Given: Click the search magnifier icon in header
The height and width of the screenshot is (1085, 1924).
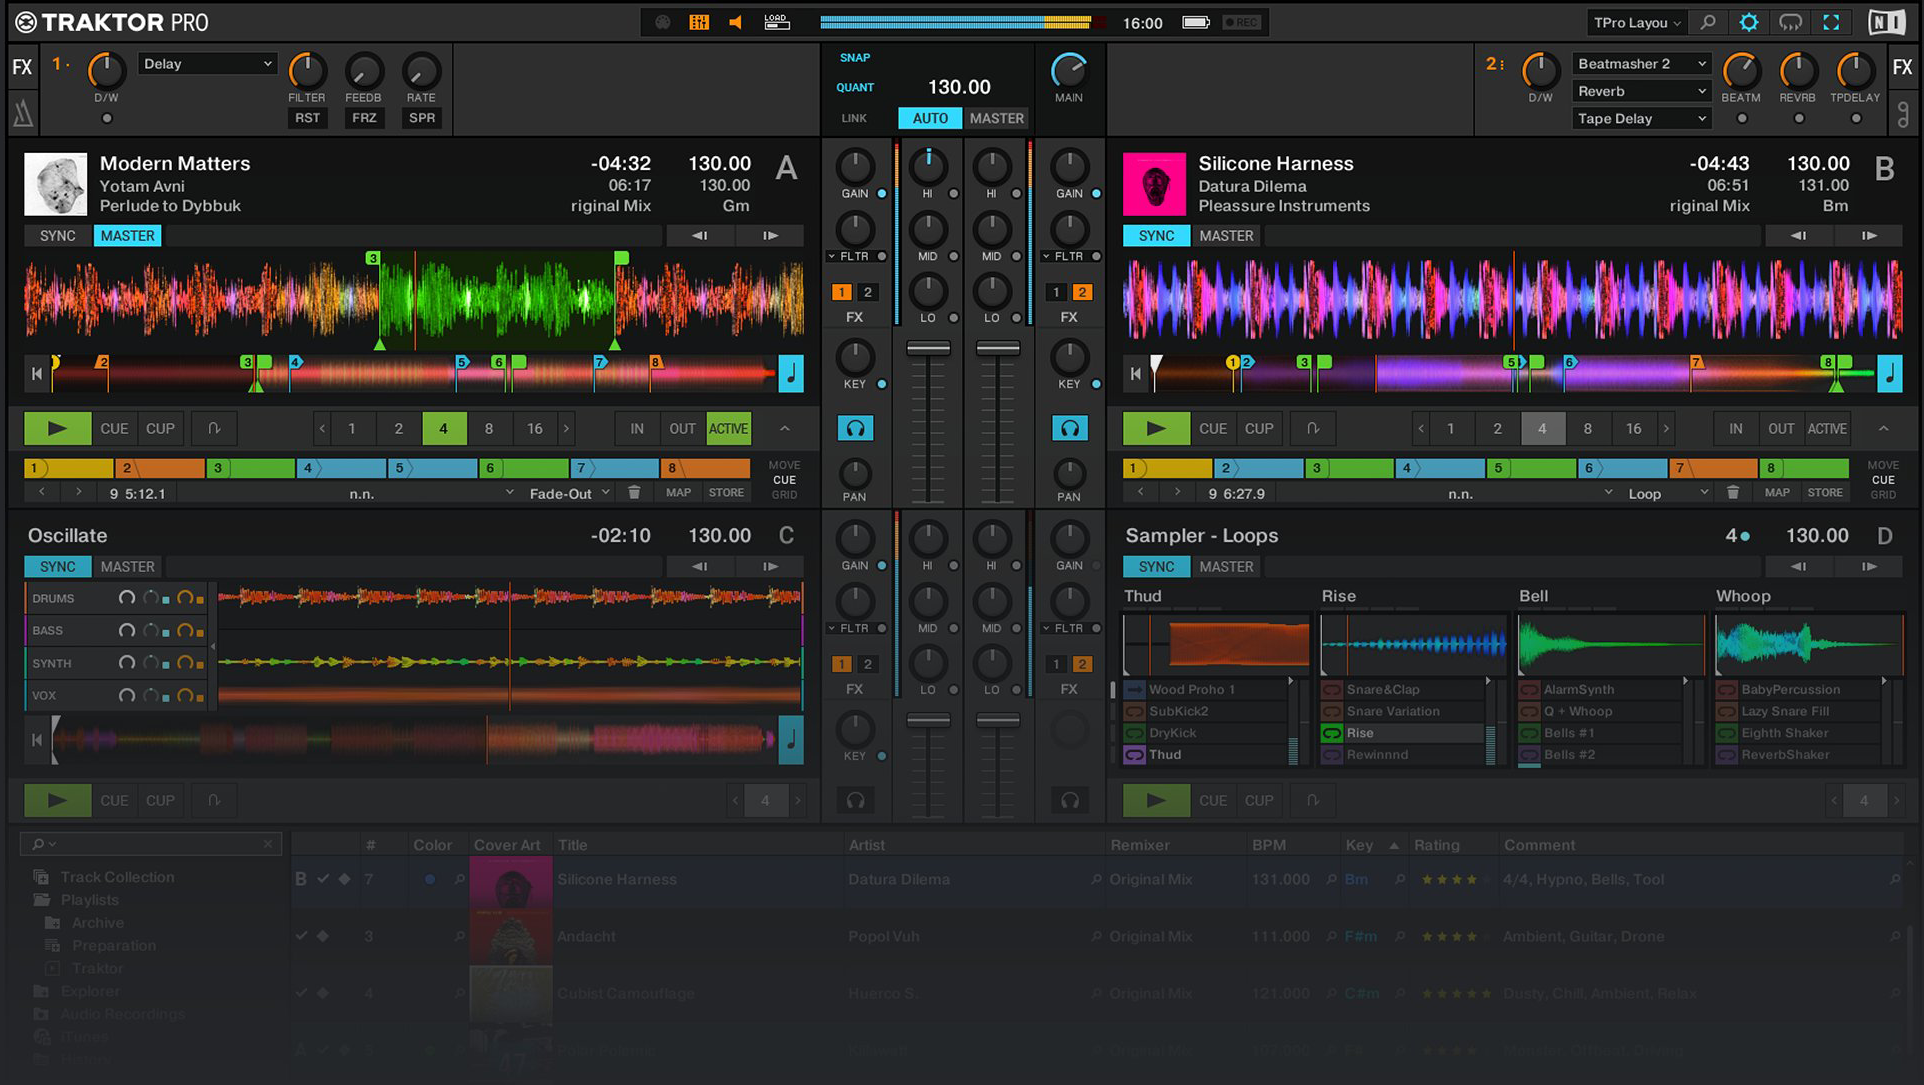Looking at the screenshot, I should pos(1708,22).
